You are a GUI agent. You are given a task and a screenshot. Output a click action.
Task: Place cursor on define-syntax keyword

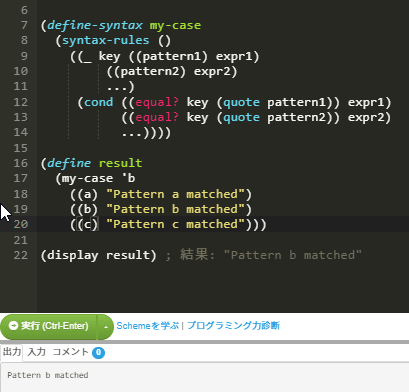click(95, 25)
